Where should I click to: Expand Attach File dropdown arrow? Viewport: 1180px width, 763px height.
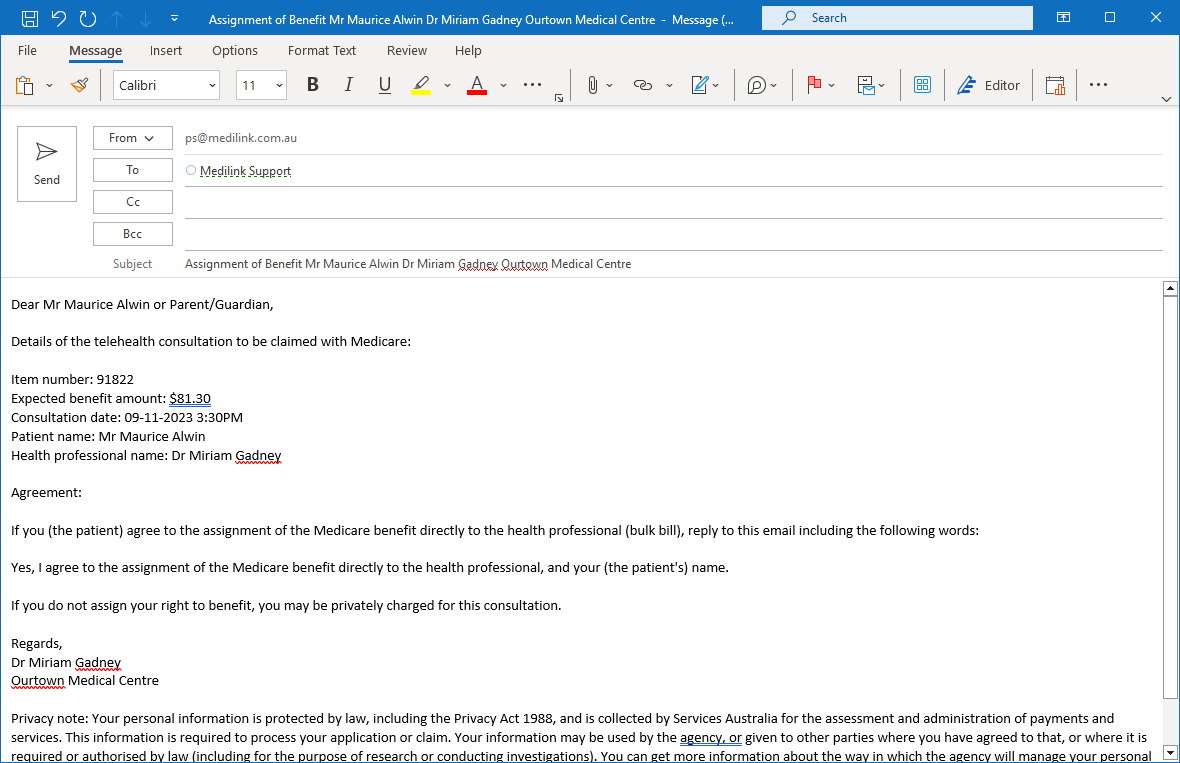pos(610,86)
